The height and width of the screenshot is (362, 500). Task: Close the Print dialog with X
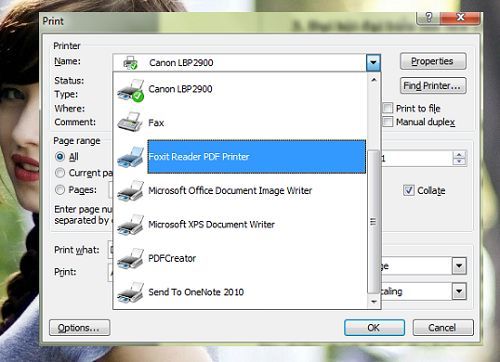pyautogui.click(x=461, y=18)
